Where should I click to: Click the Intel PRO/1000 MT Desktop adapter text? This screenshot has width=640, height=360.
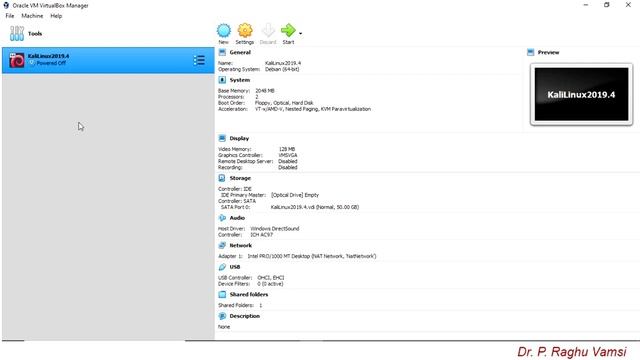(x=312, y=256)
